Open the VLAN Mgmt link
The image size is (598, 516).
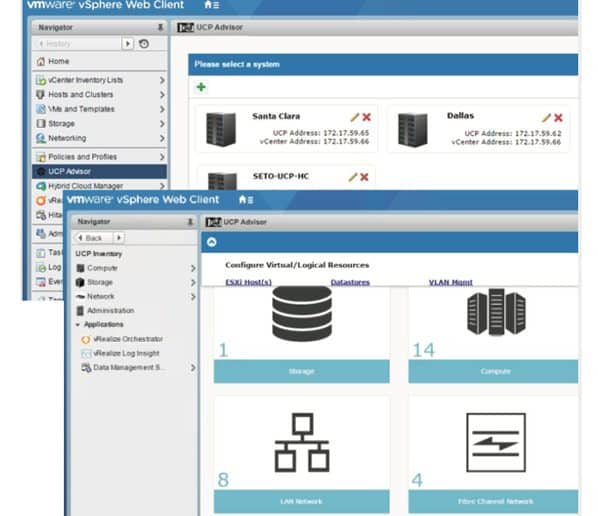[450, 282]
